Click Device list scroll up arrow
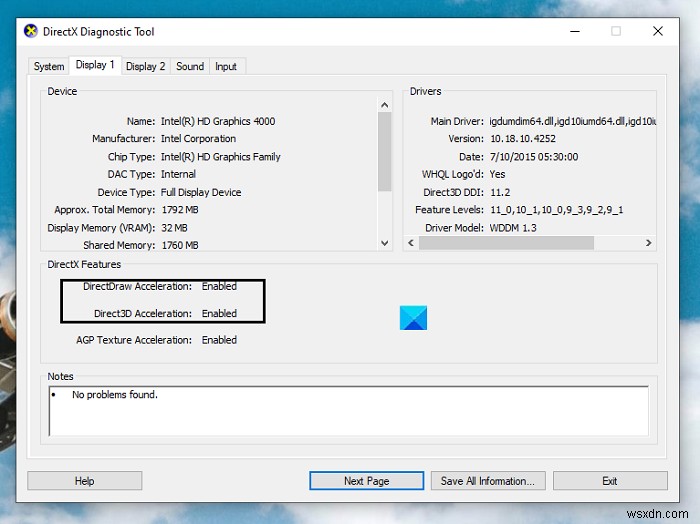 384,105
